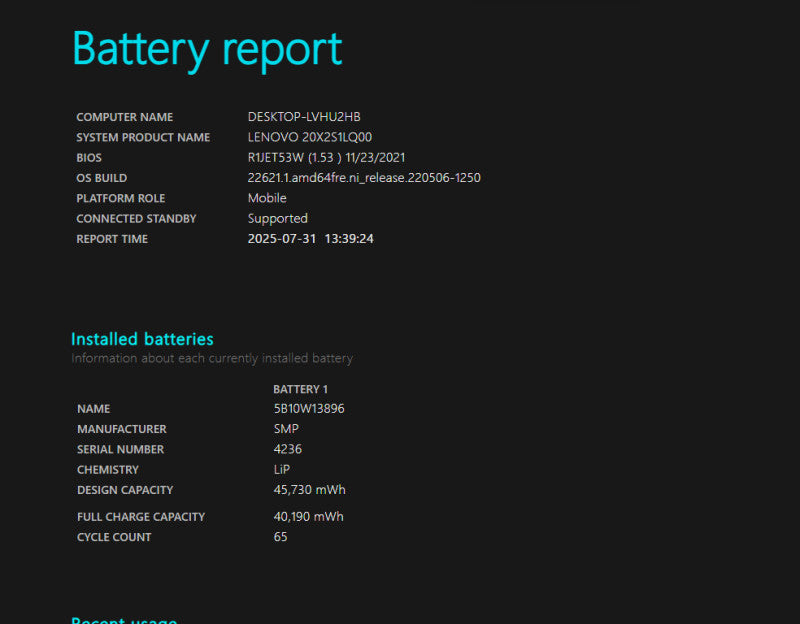Click the manufacturer value SMP
Viewport: 800px width, 624px height.
[x=286, y=429]
